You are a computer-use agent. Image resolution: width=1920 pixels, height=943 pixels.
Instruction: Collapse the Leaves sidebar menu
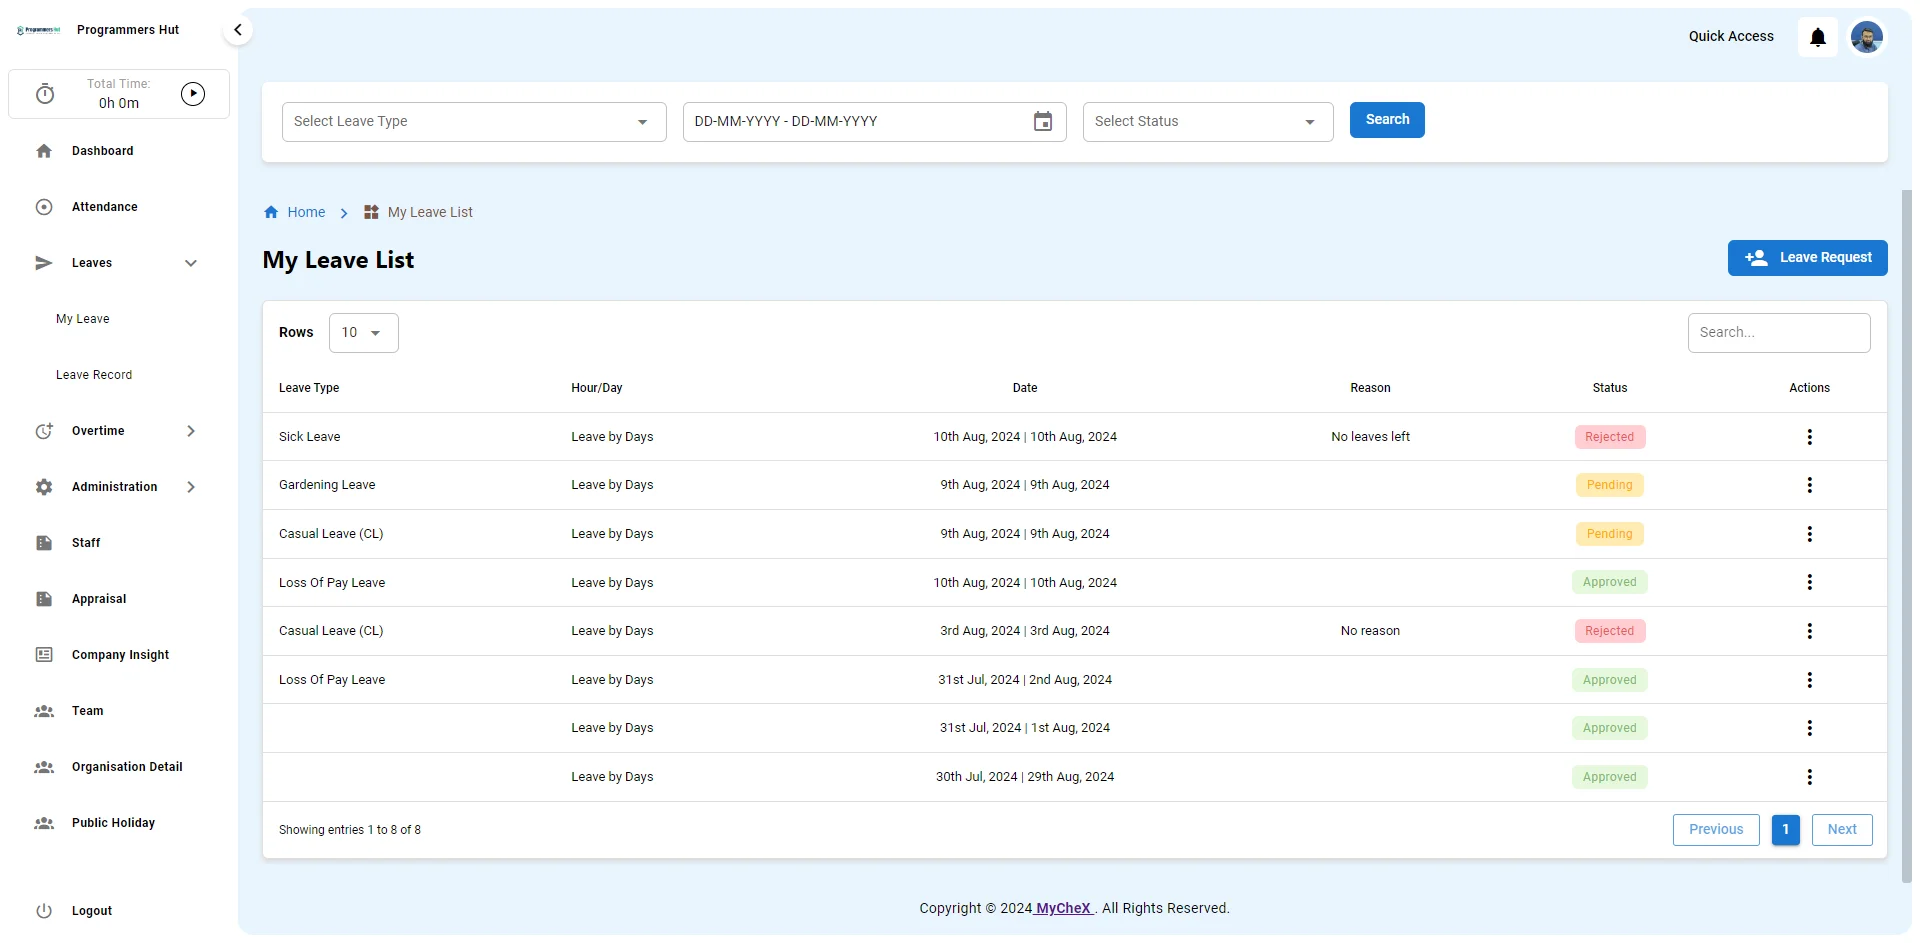tap(191, 263)
